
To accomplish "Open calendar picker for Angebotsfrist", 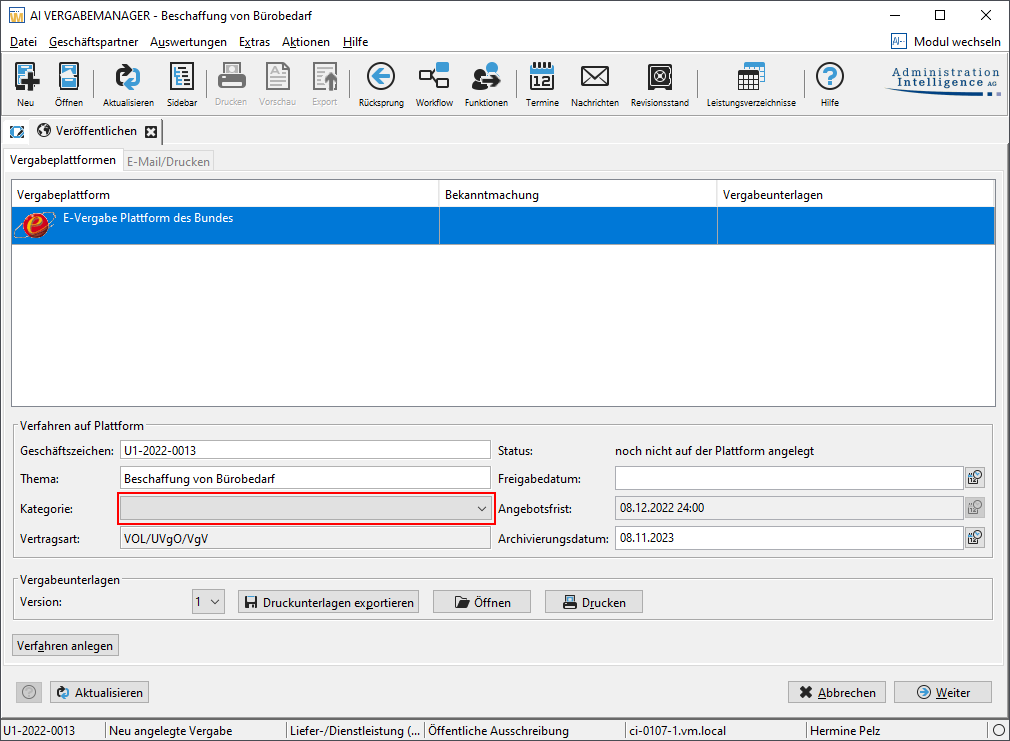I will 975,508.
